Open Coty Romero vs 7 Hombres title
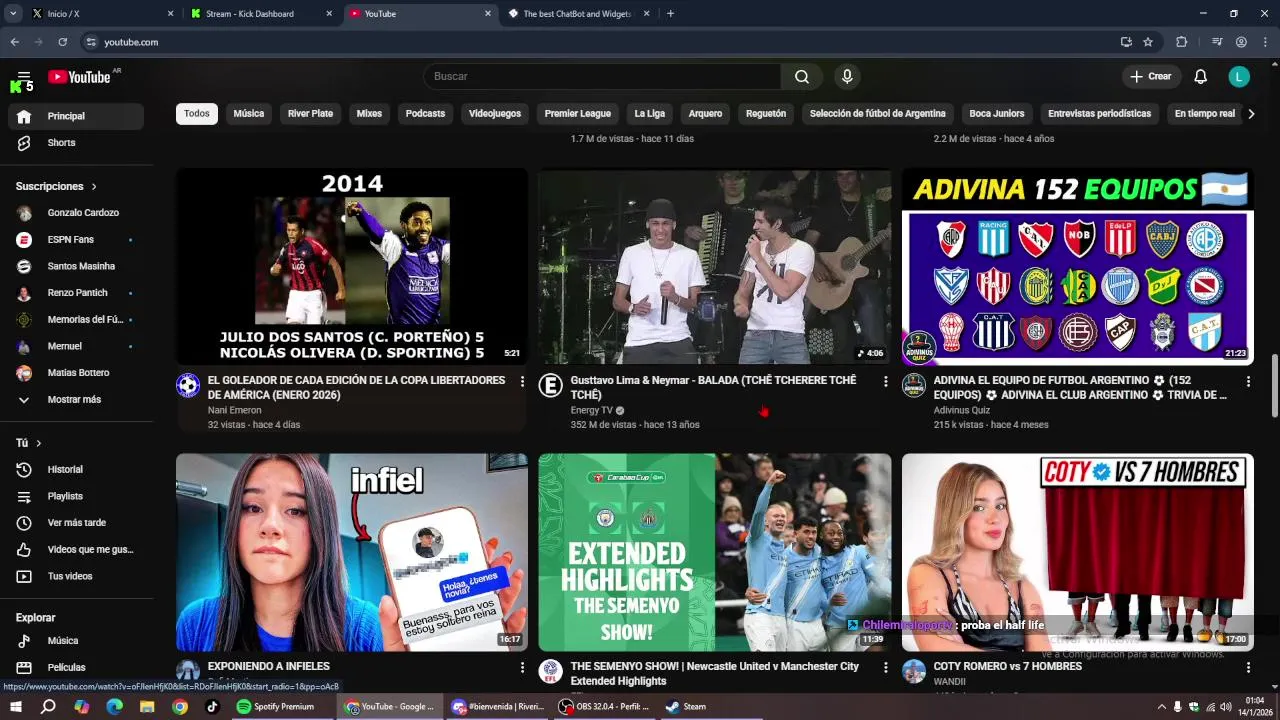The width and height of the screenshot is (1280, 720). point(1007,667)
